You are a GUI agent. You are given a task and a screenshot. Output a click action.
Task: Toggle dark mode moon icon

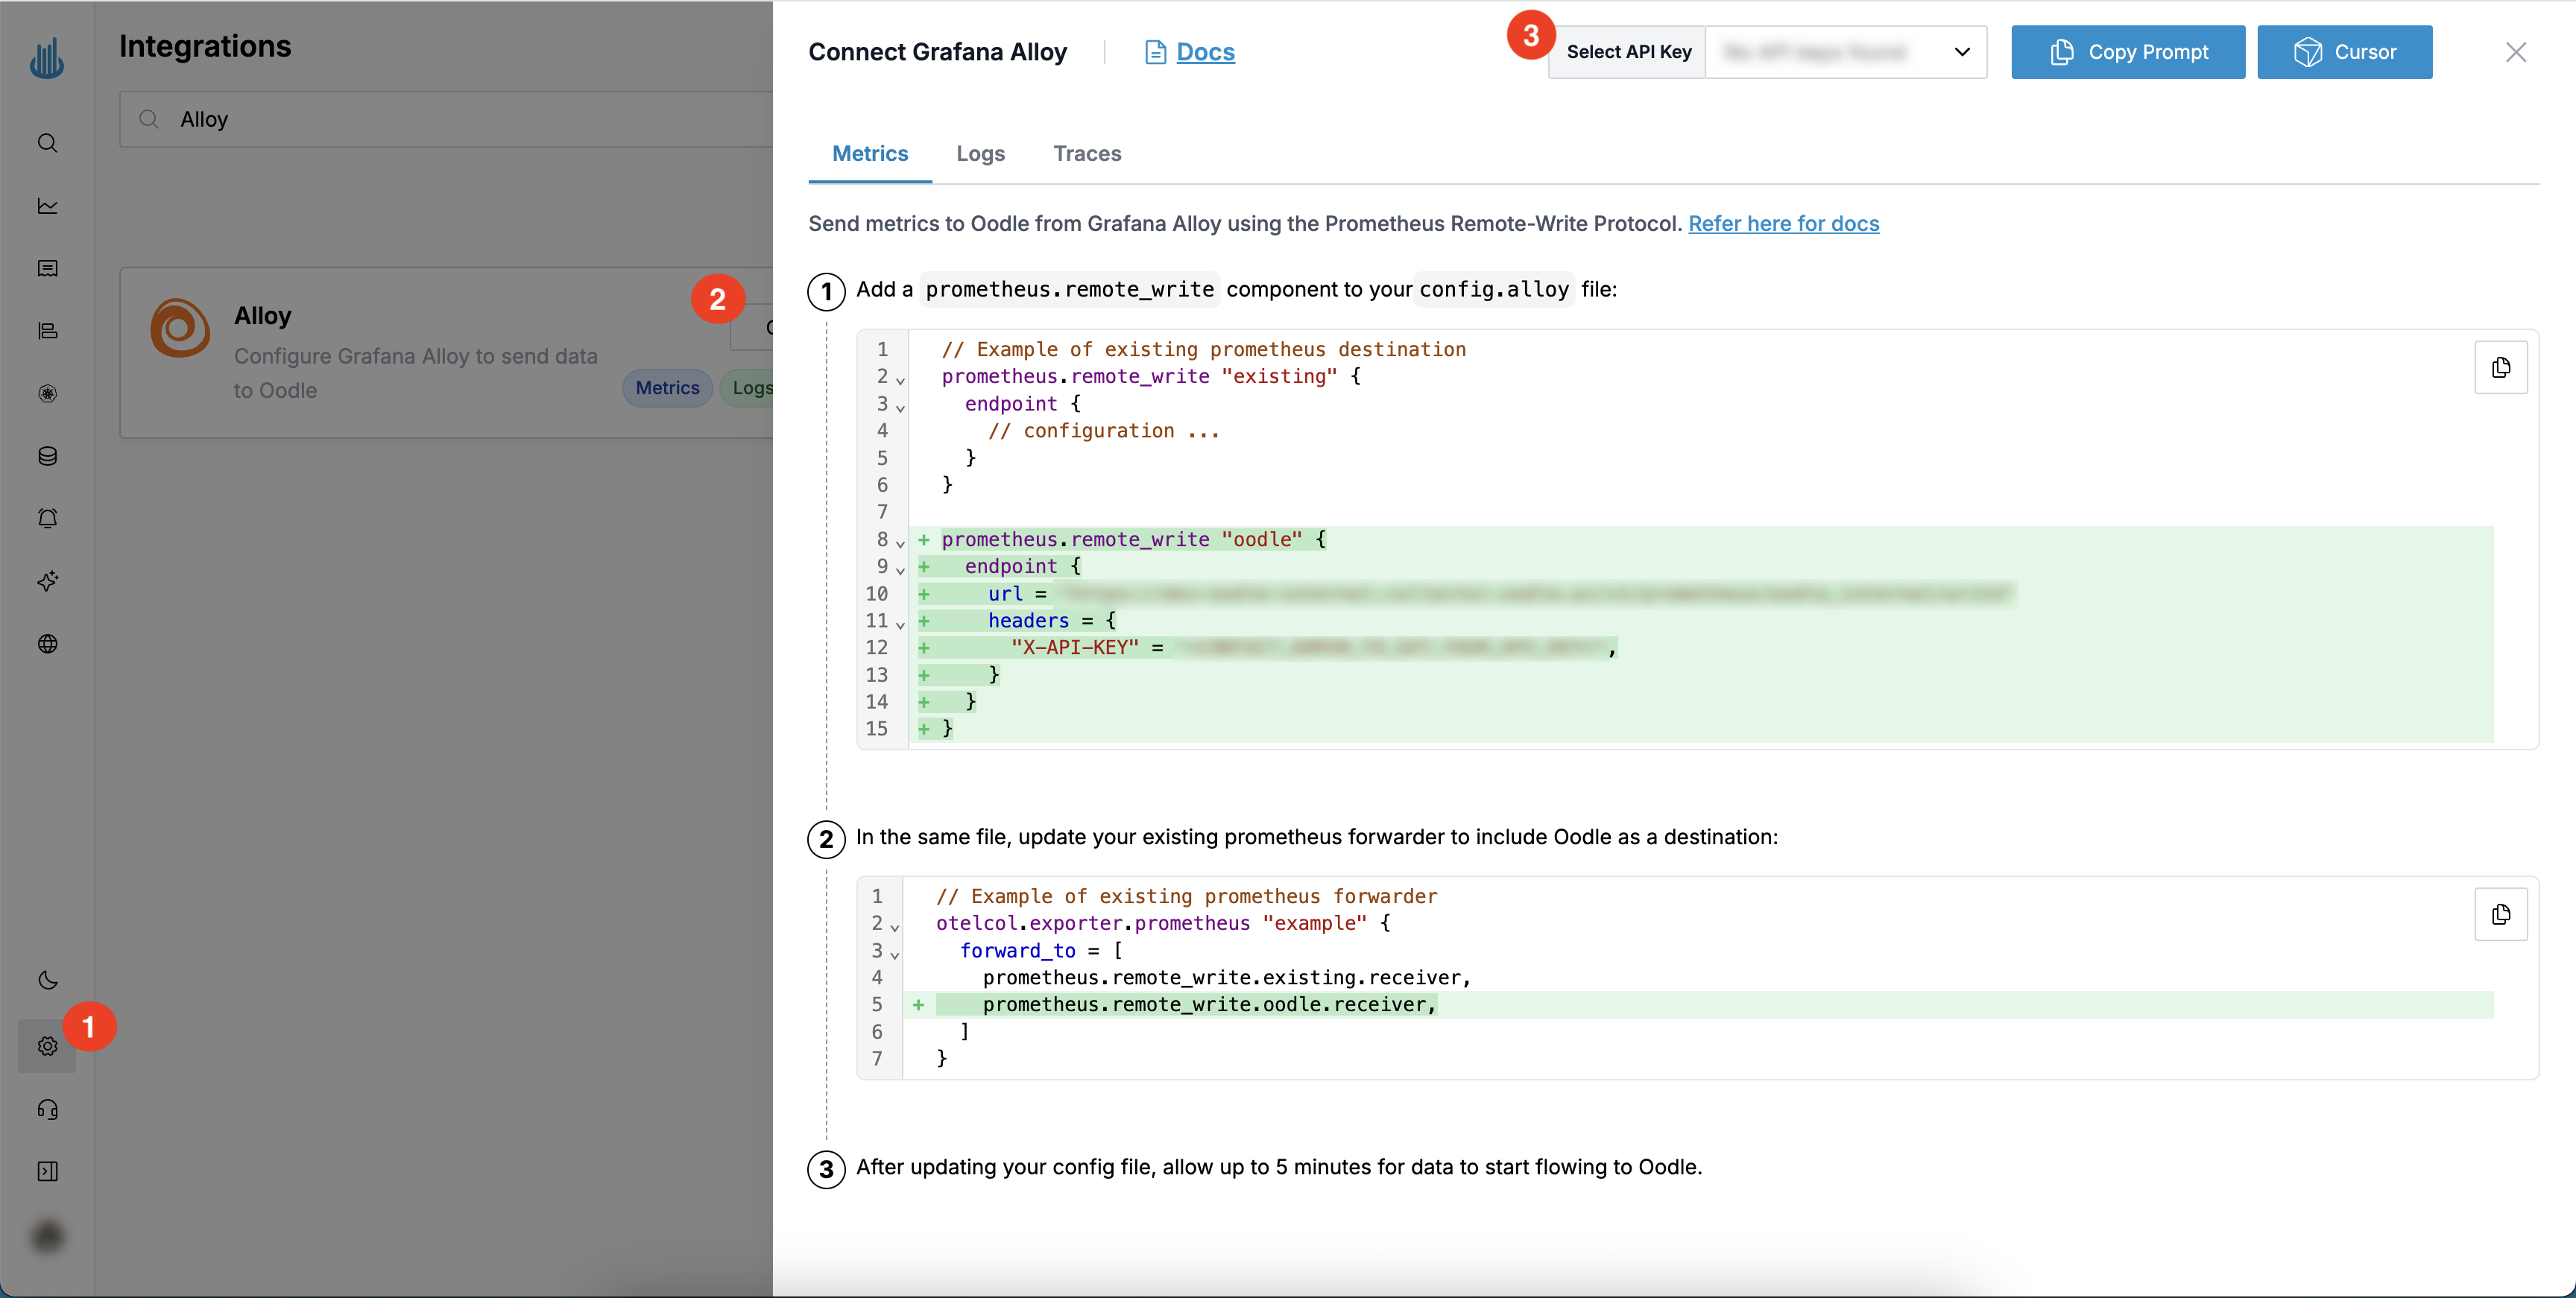47,980
